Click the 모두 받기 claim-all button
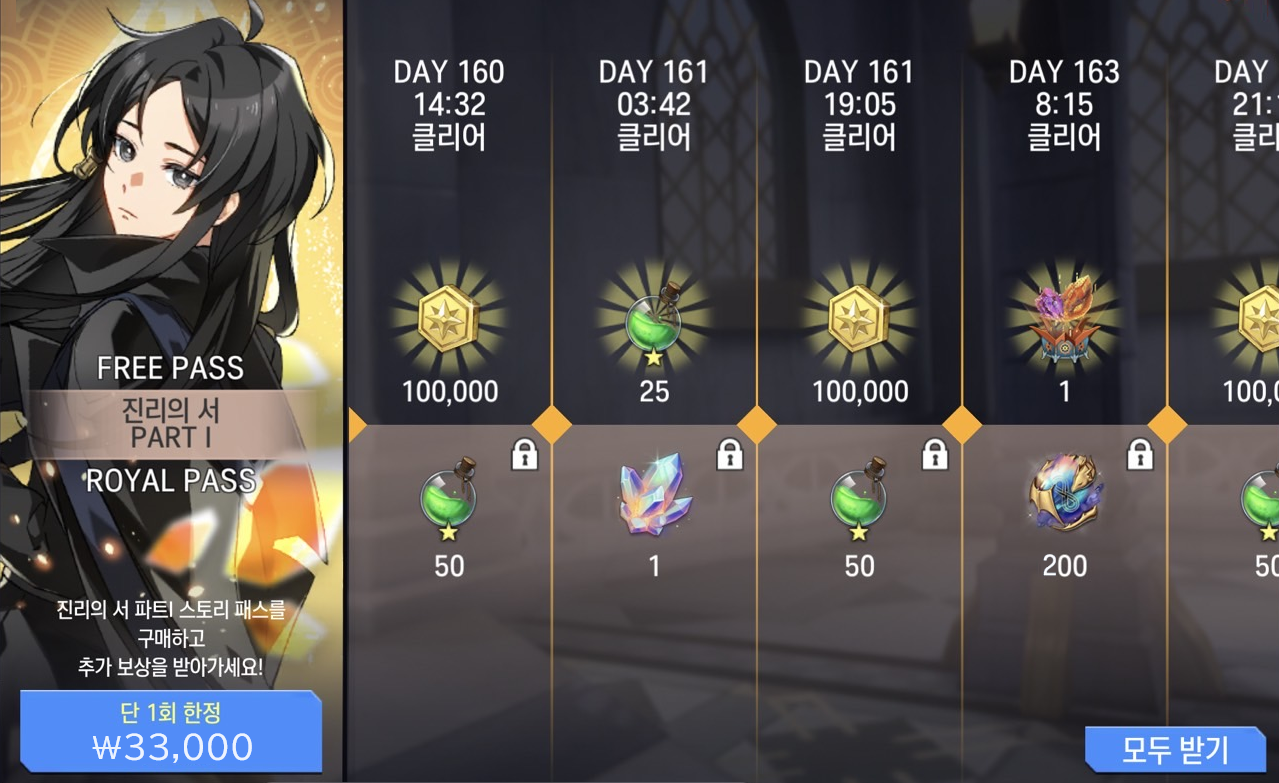Screen dimensions: 1279x783 [x=1176, y=749]
